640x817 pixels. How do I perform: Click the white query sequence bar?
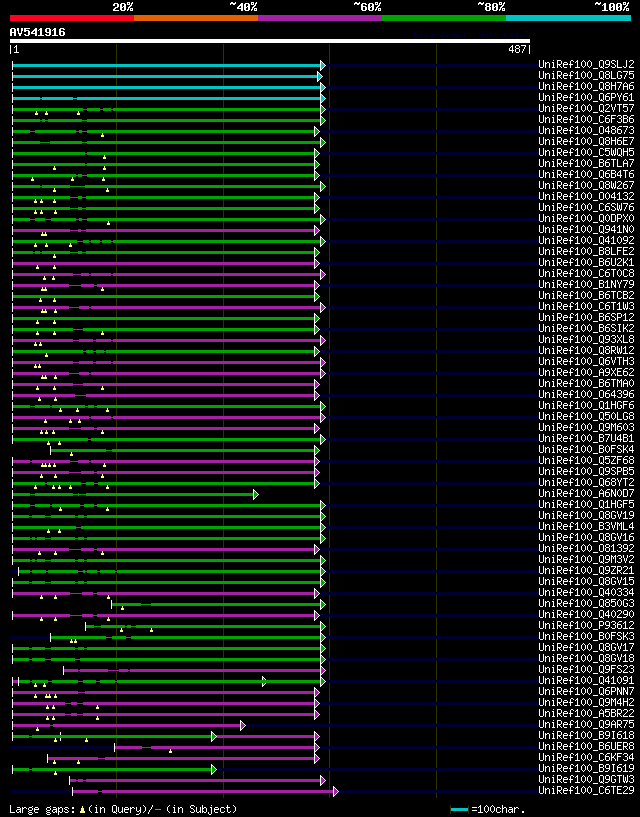269,41
